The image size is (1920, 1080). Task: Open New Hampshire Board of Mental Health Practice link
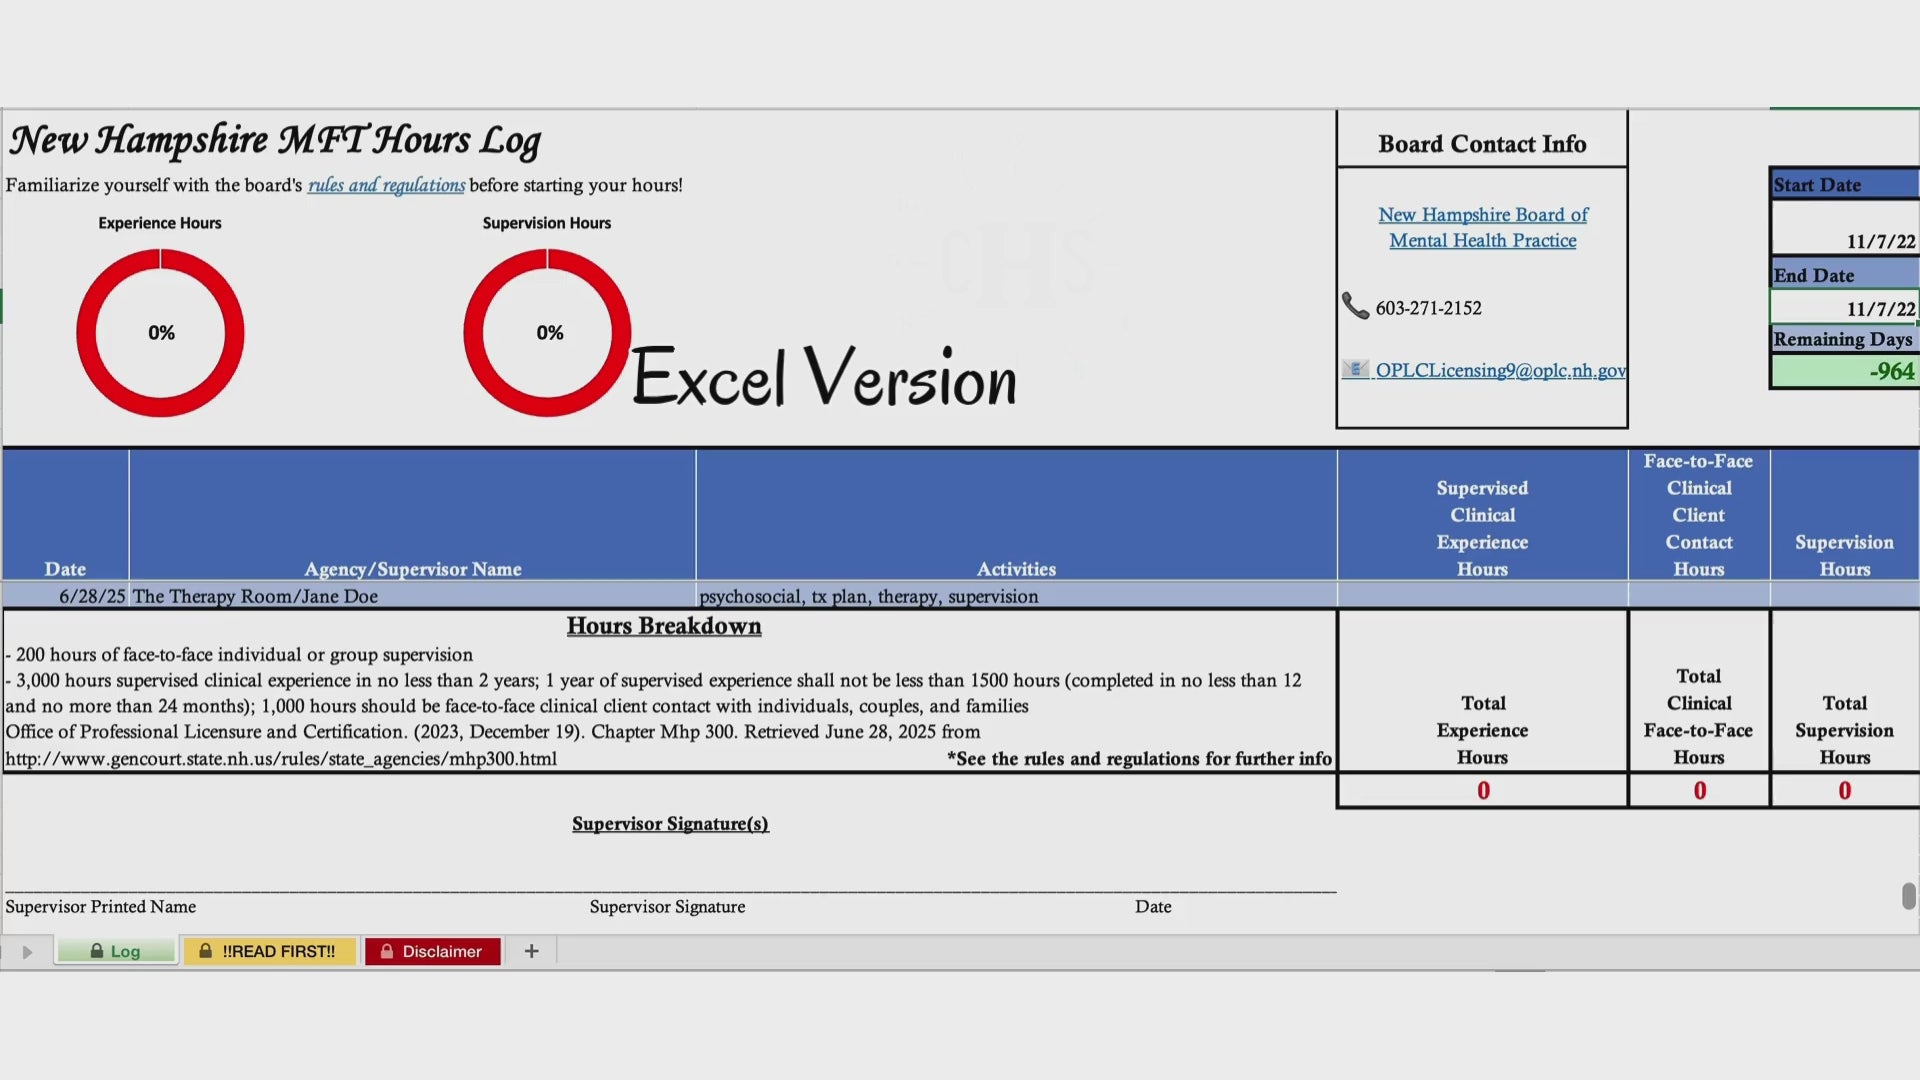[x=1483, y=227]
